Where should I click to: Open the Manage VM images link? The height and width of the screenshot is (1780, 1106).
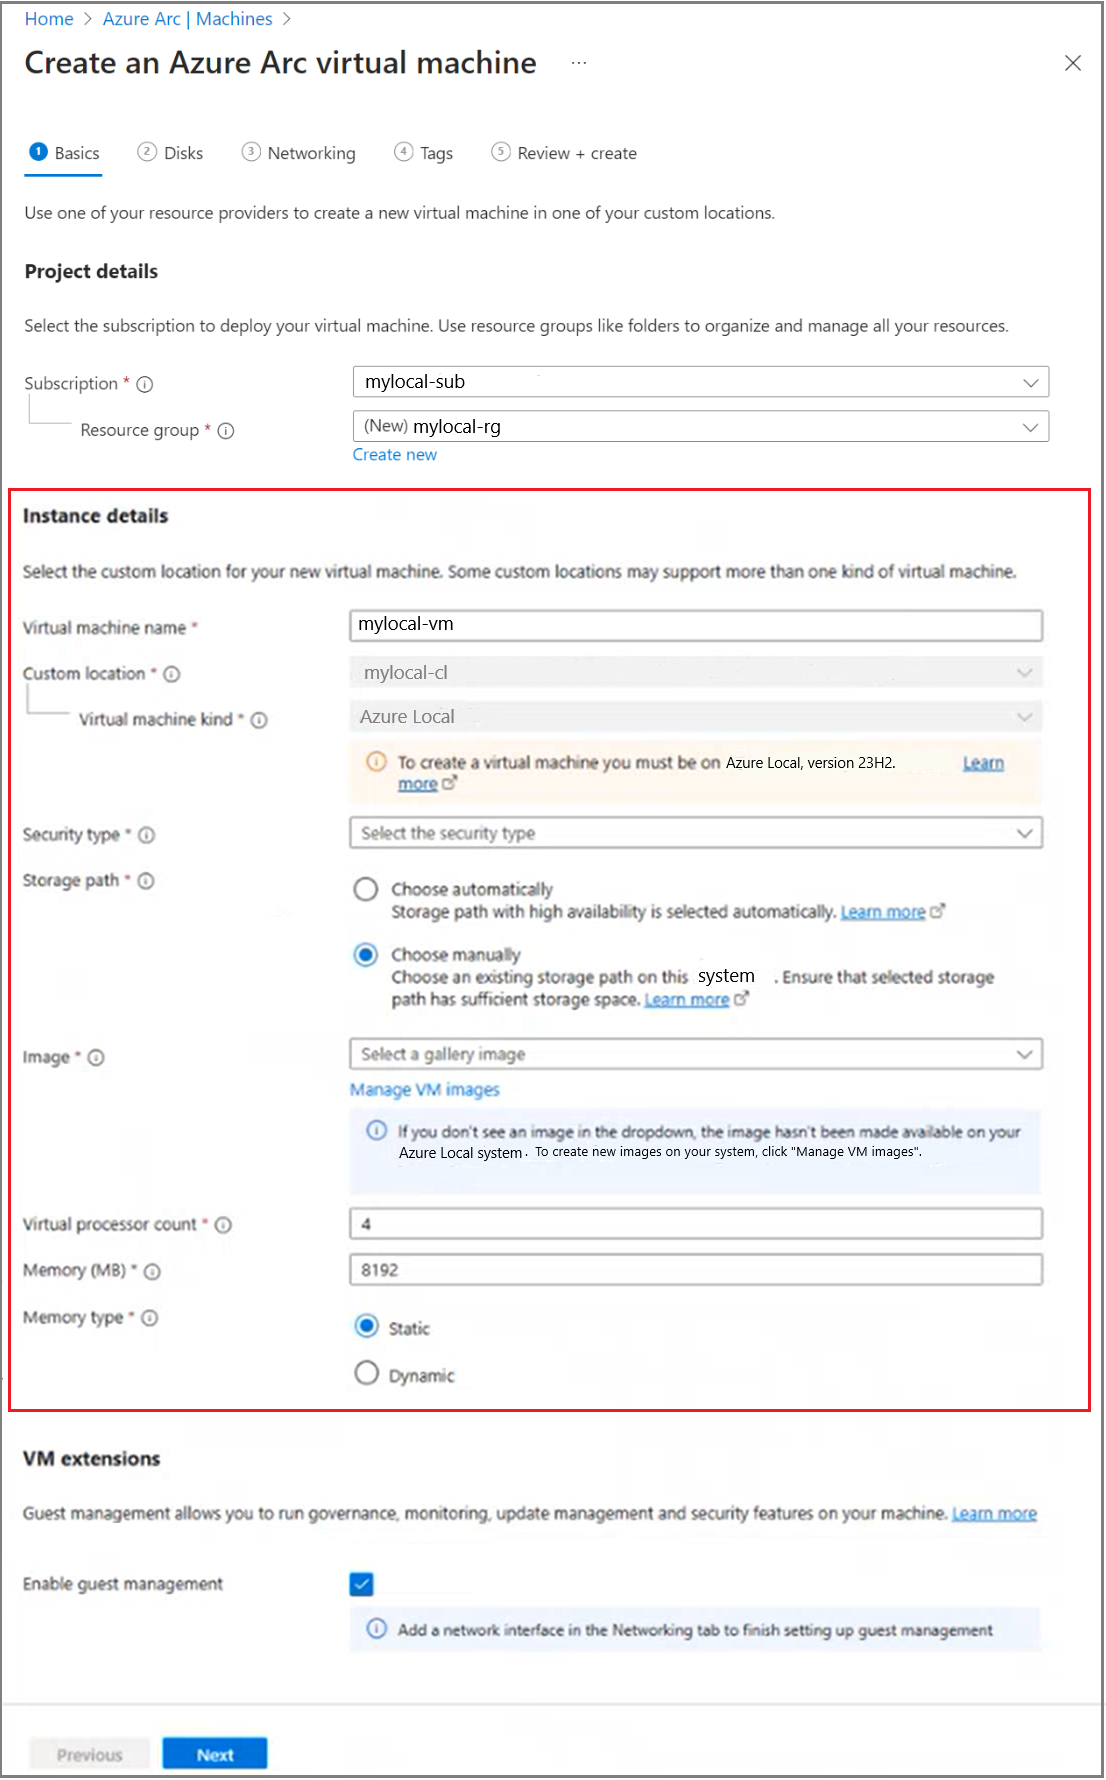[x=424, y=1090]
